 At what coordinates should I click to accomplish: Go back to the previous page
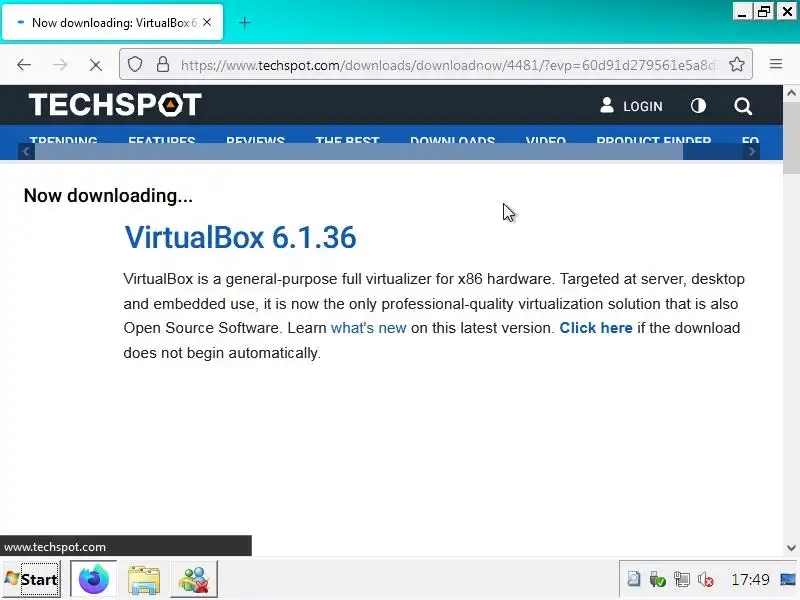24,65
